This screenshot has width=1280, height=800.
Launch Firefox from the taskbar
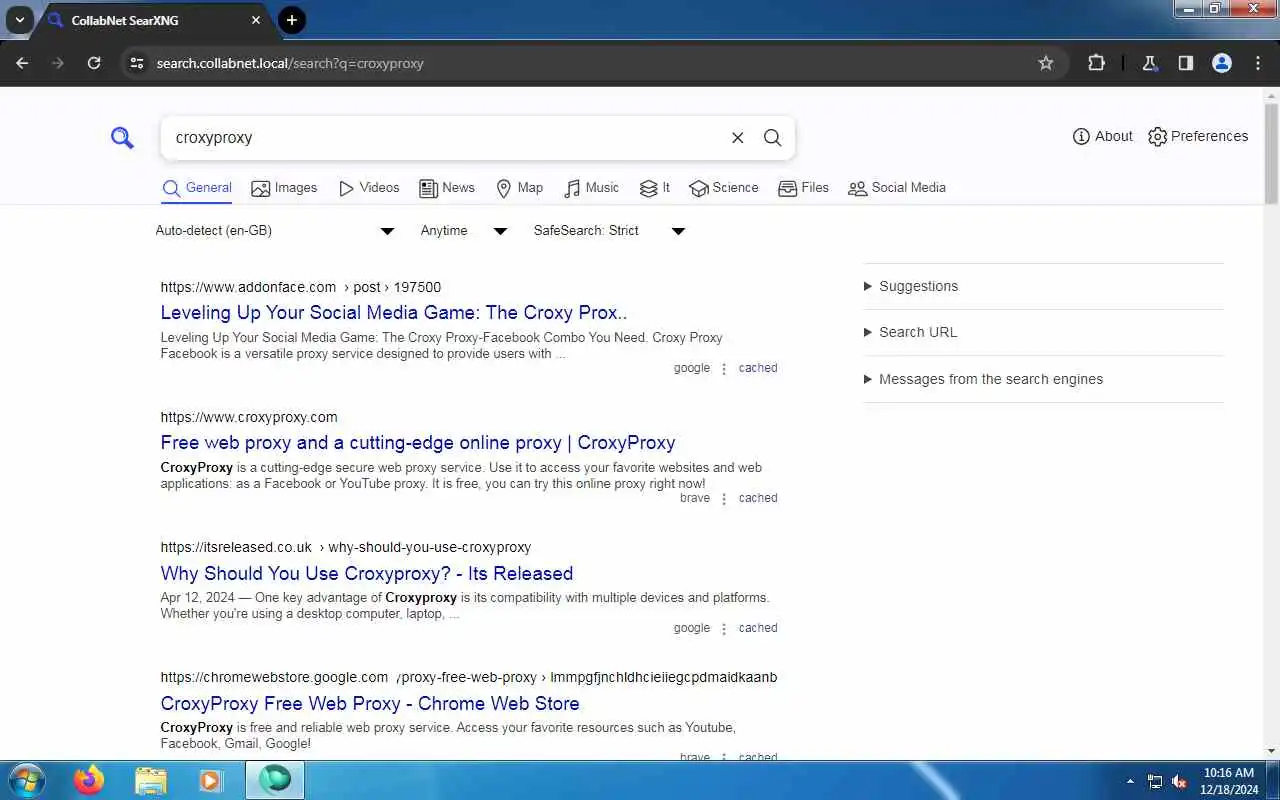tap(89, 780)
